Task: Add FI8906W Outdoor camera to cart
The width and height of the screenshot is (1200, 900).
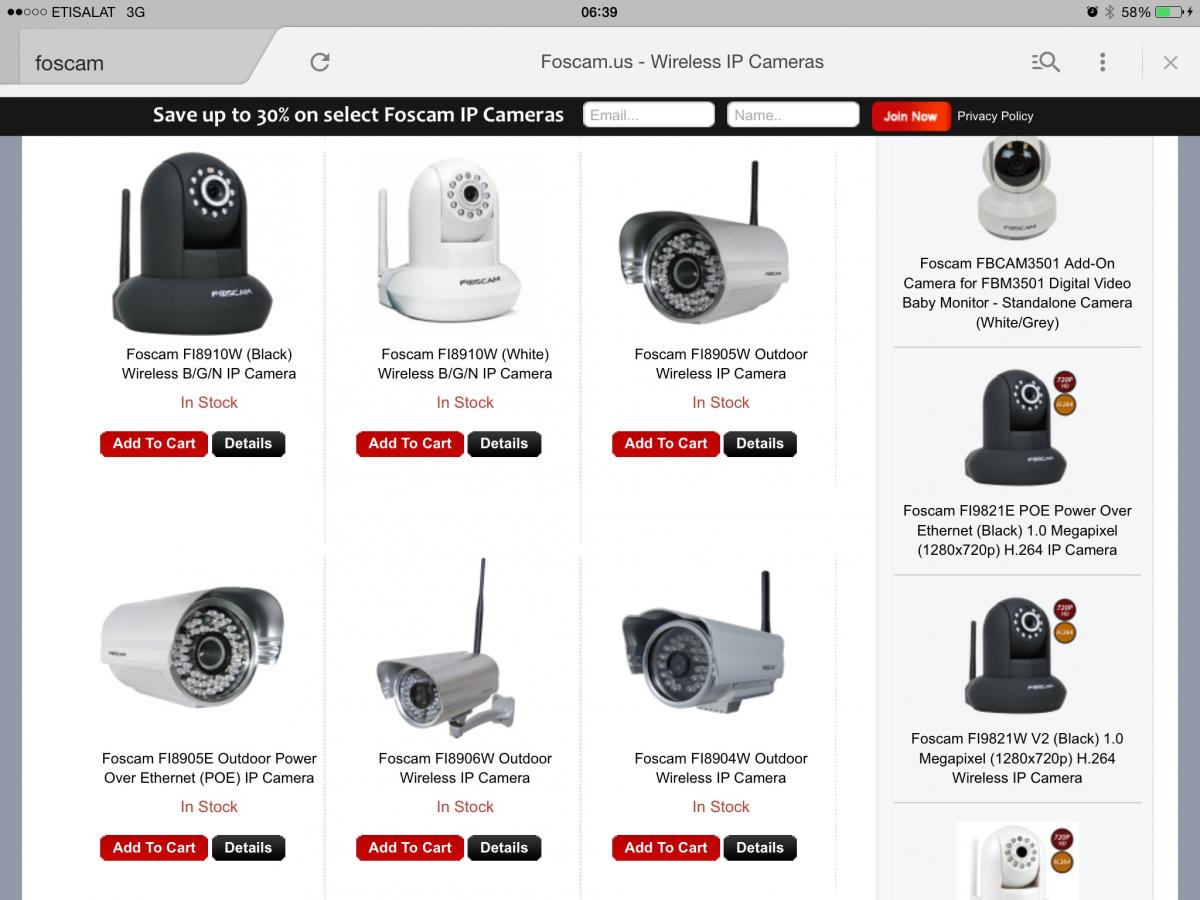Action: [410, 848]
